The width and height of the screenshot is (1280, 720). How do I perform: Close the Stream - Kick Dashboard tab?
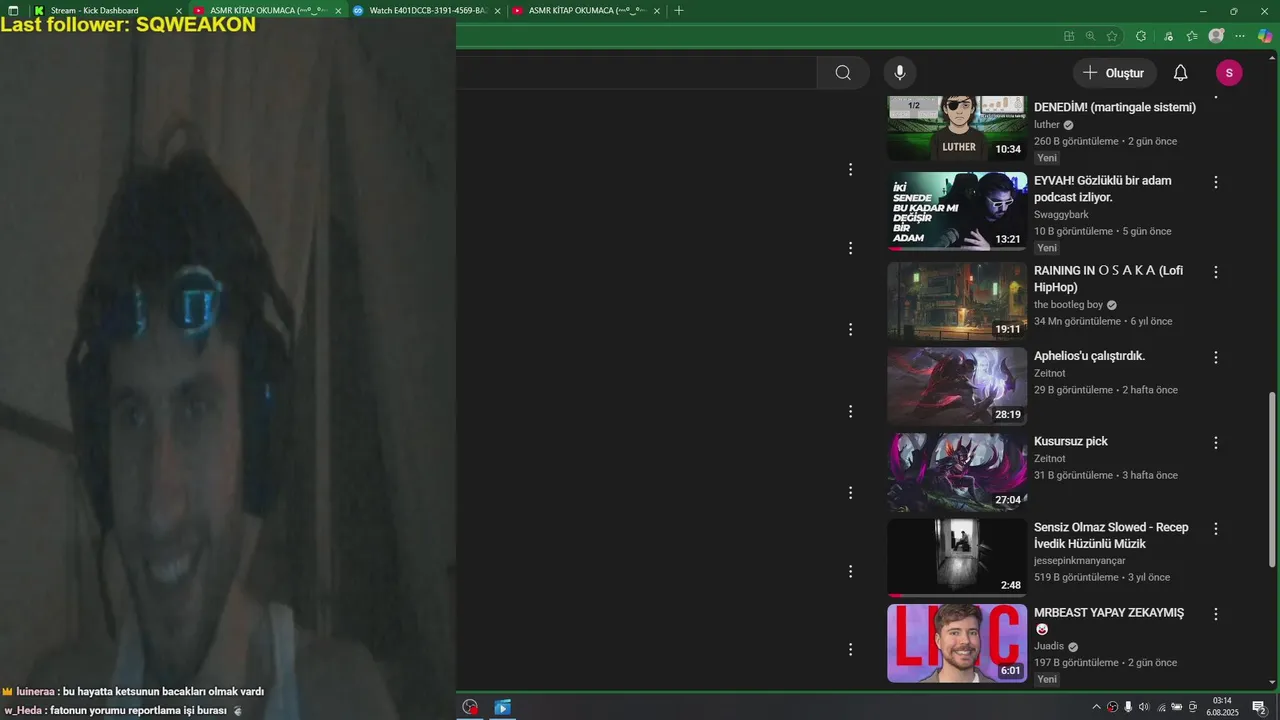[x=177, y=10]
